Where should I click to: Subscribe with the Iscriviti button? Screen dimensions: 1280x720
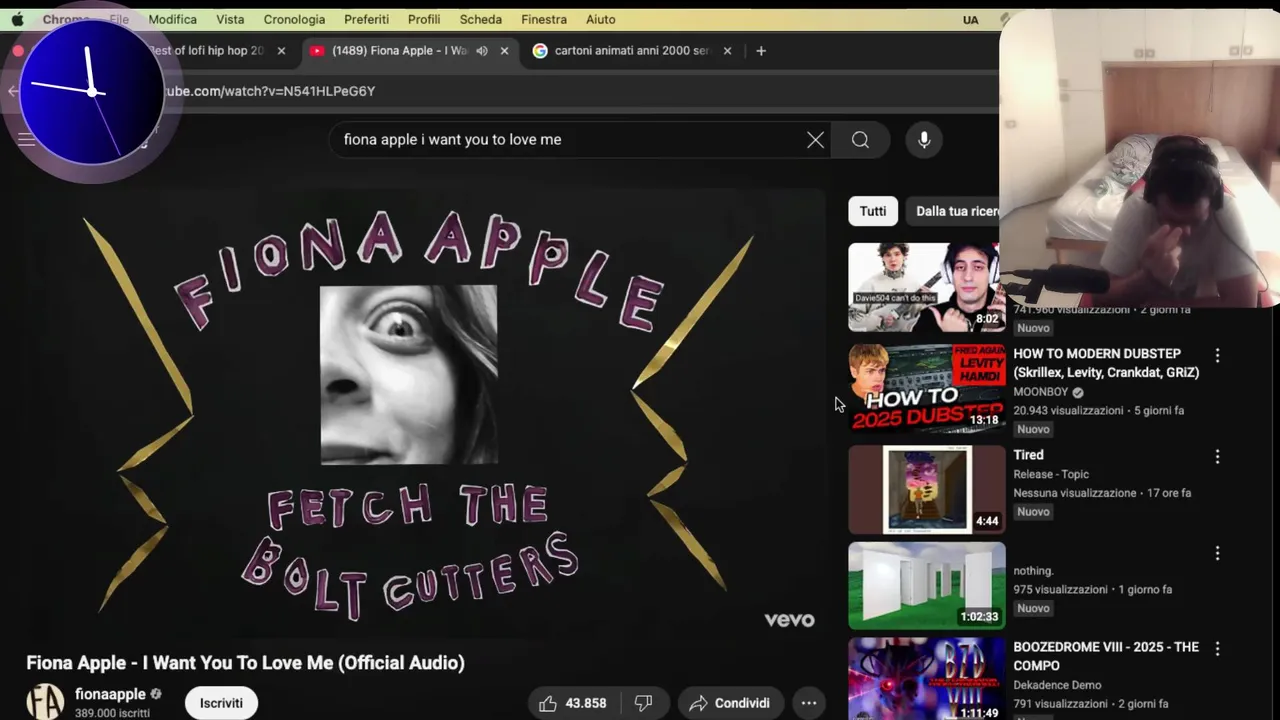pyautogui.click(x=221, y=703)
